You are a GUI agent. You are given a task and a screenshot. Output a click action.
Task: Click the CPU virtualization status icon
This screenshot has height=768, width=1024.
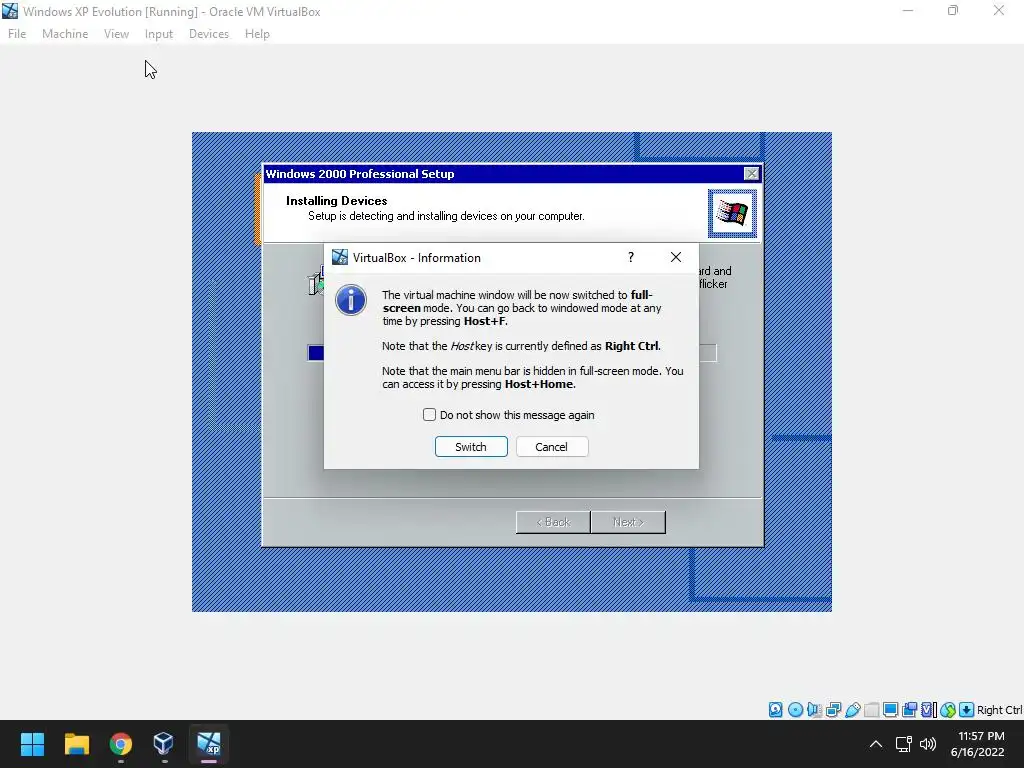pos(928,710)
